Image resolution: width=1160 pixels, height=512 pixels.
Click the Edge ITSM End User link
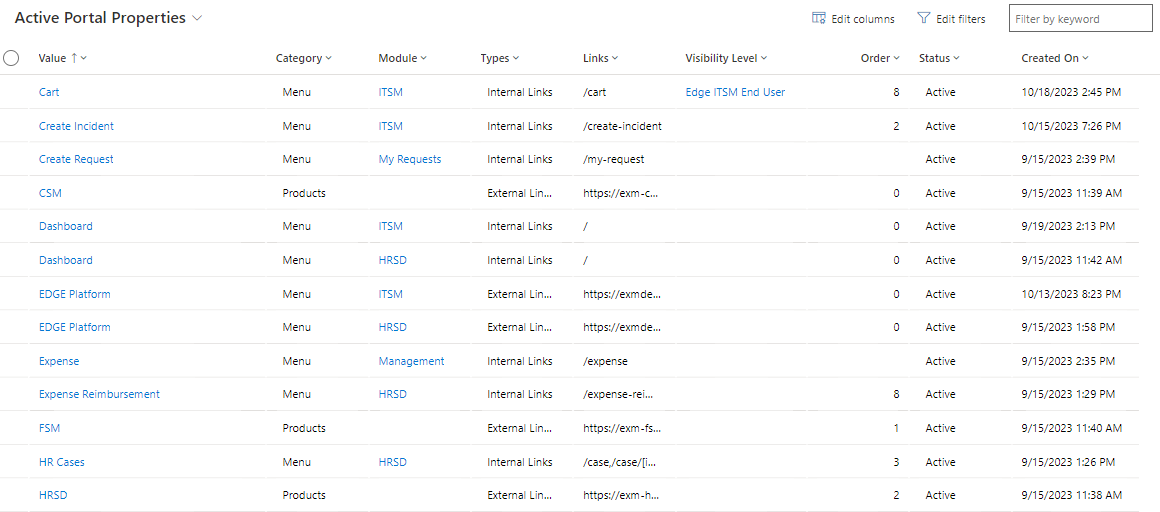[x=735, y=92]
